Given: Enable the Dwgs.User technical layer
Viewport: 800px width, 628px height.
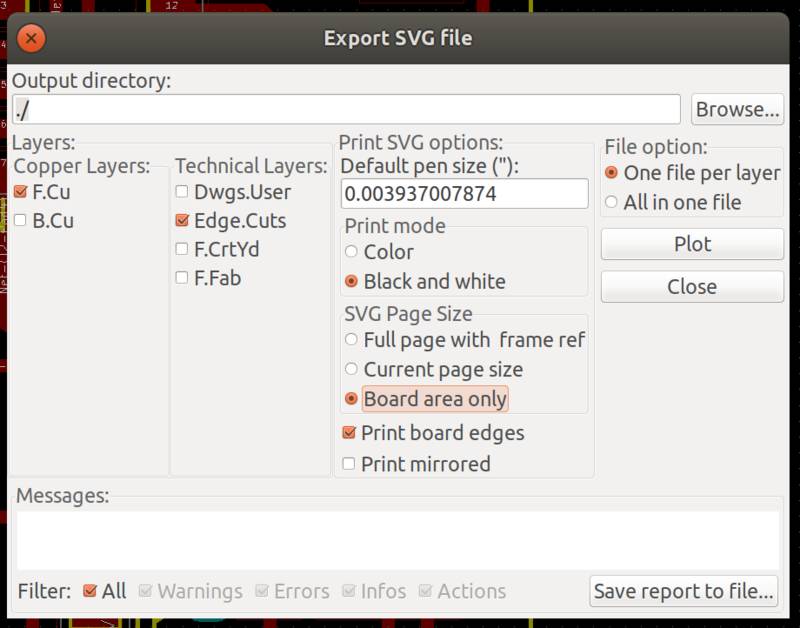Looking at the screenshot, I should pyautogui.click(x=182, y=192).
